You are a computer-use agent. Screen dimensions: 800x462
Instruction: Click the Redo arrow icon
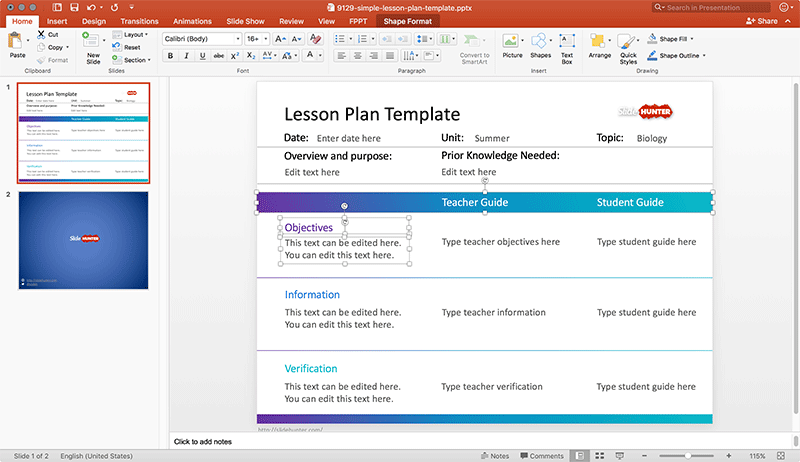click(x=114, y=7)
